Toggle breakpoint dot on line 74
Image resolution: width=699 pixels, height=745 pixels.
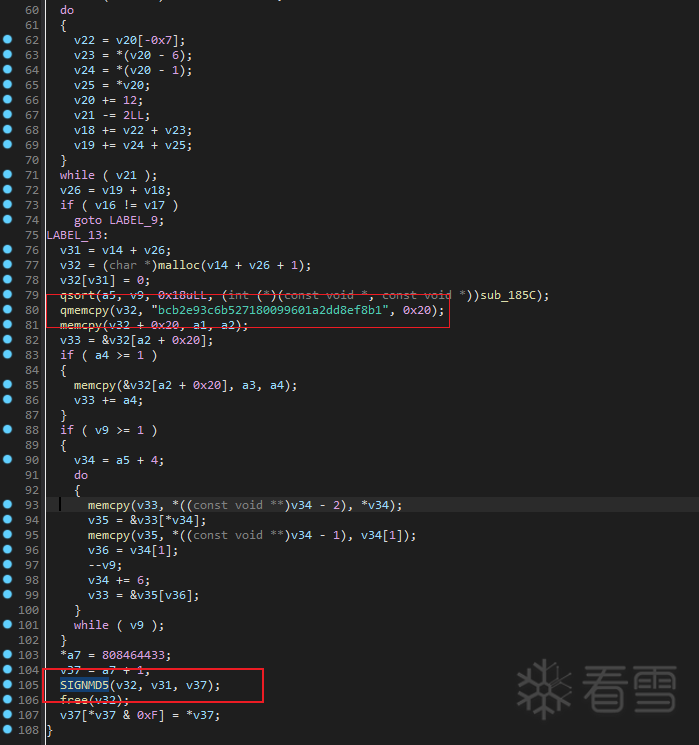[8, 220]
